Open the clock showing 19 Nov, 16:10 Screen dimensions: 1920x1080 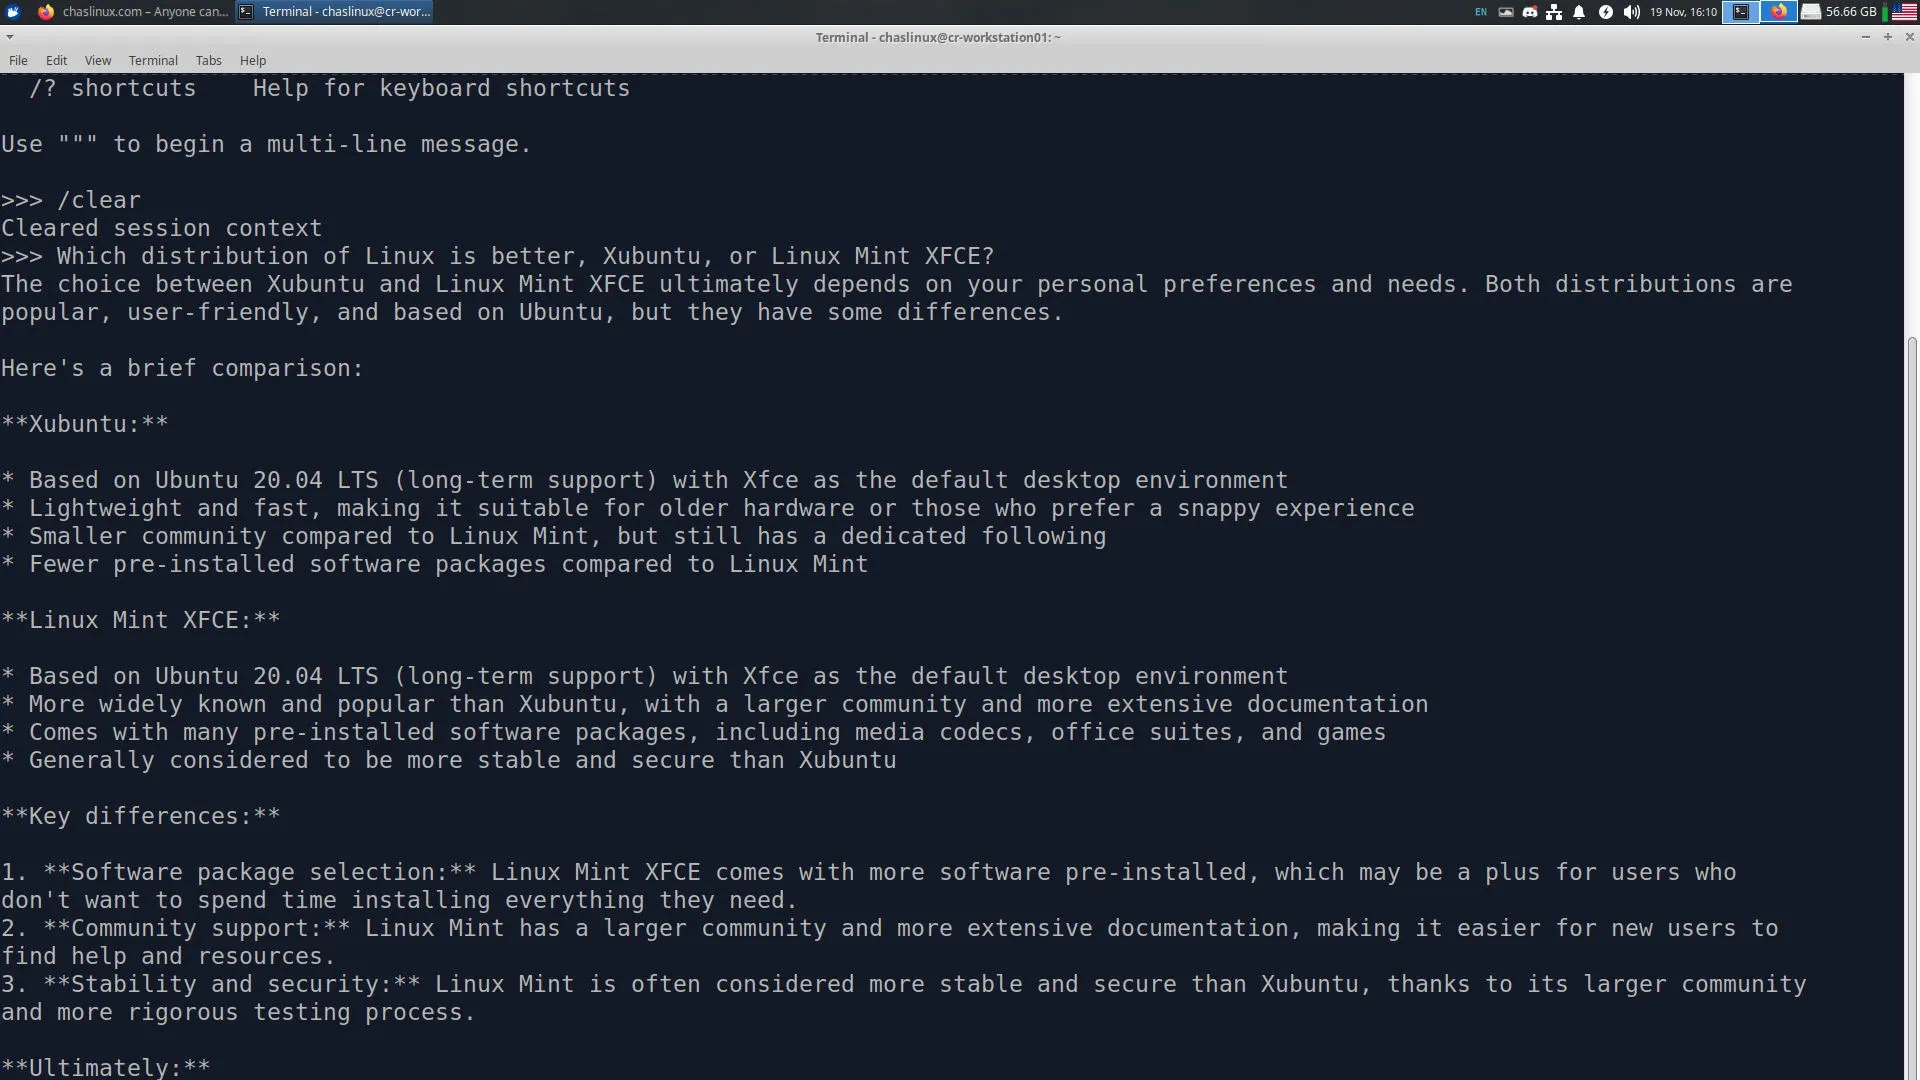tap(1683, 12)
